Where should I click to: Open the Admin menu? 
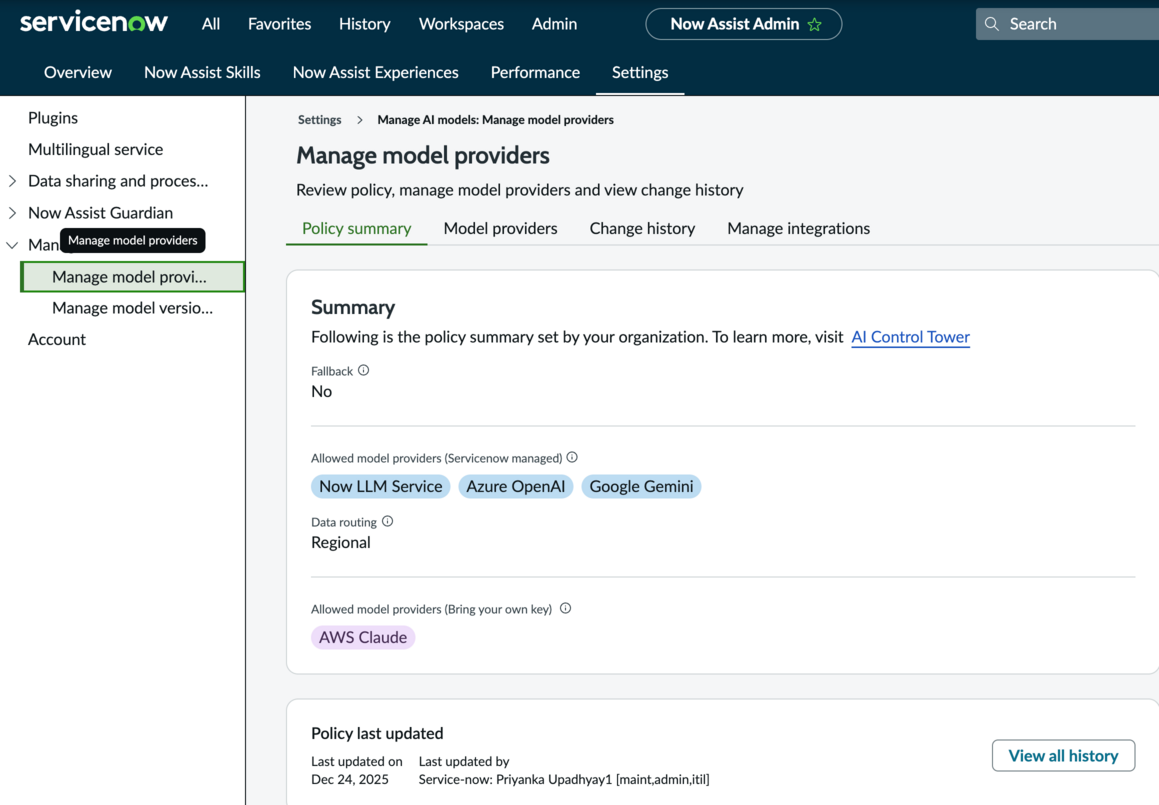pos(554,24)
